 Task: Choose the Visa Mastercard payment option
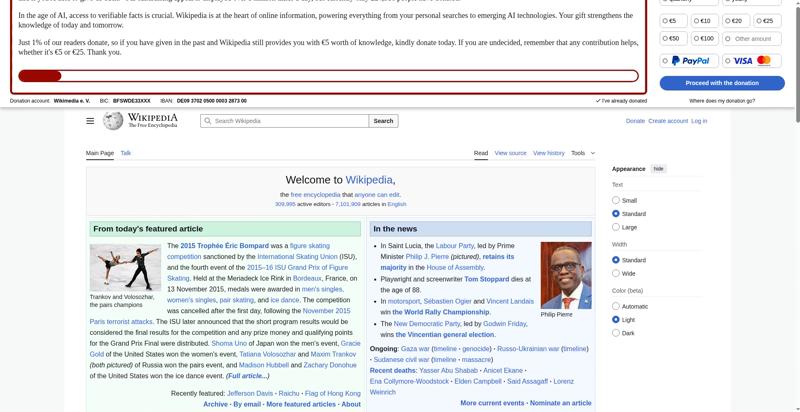752,61
